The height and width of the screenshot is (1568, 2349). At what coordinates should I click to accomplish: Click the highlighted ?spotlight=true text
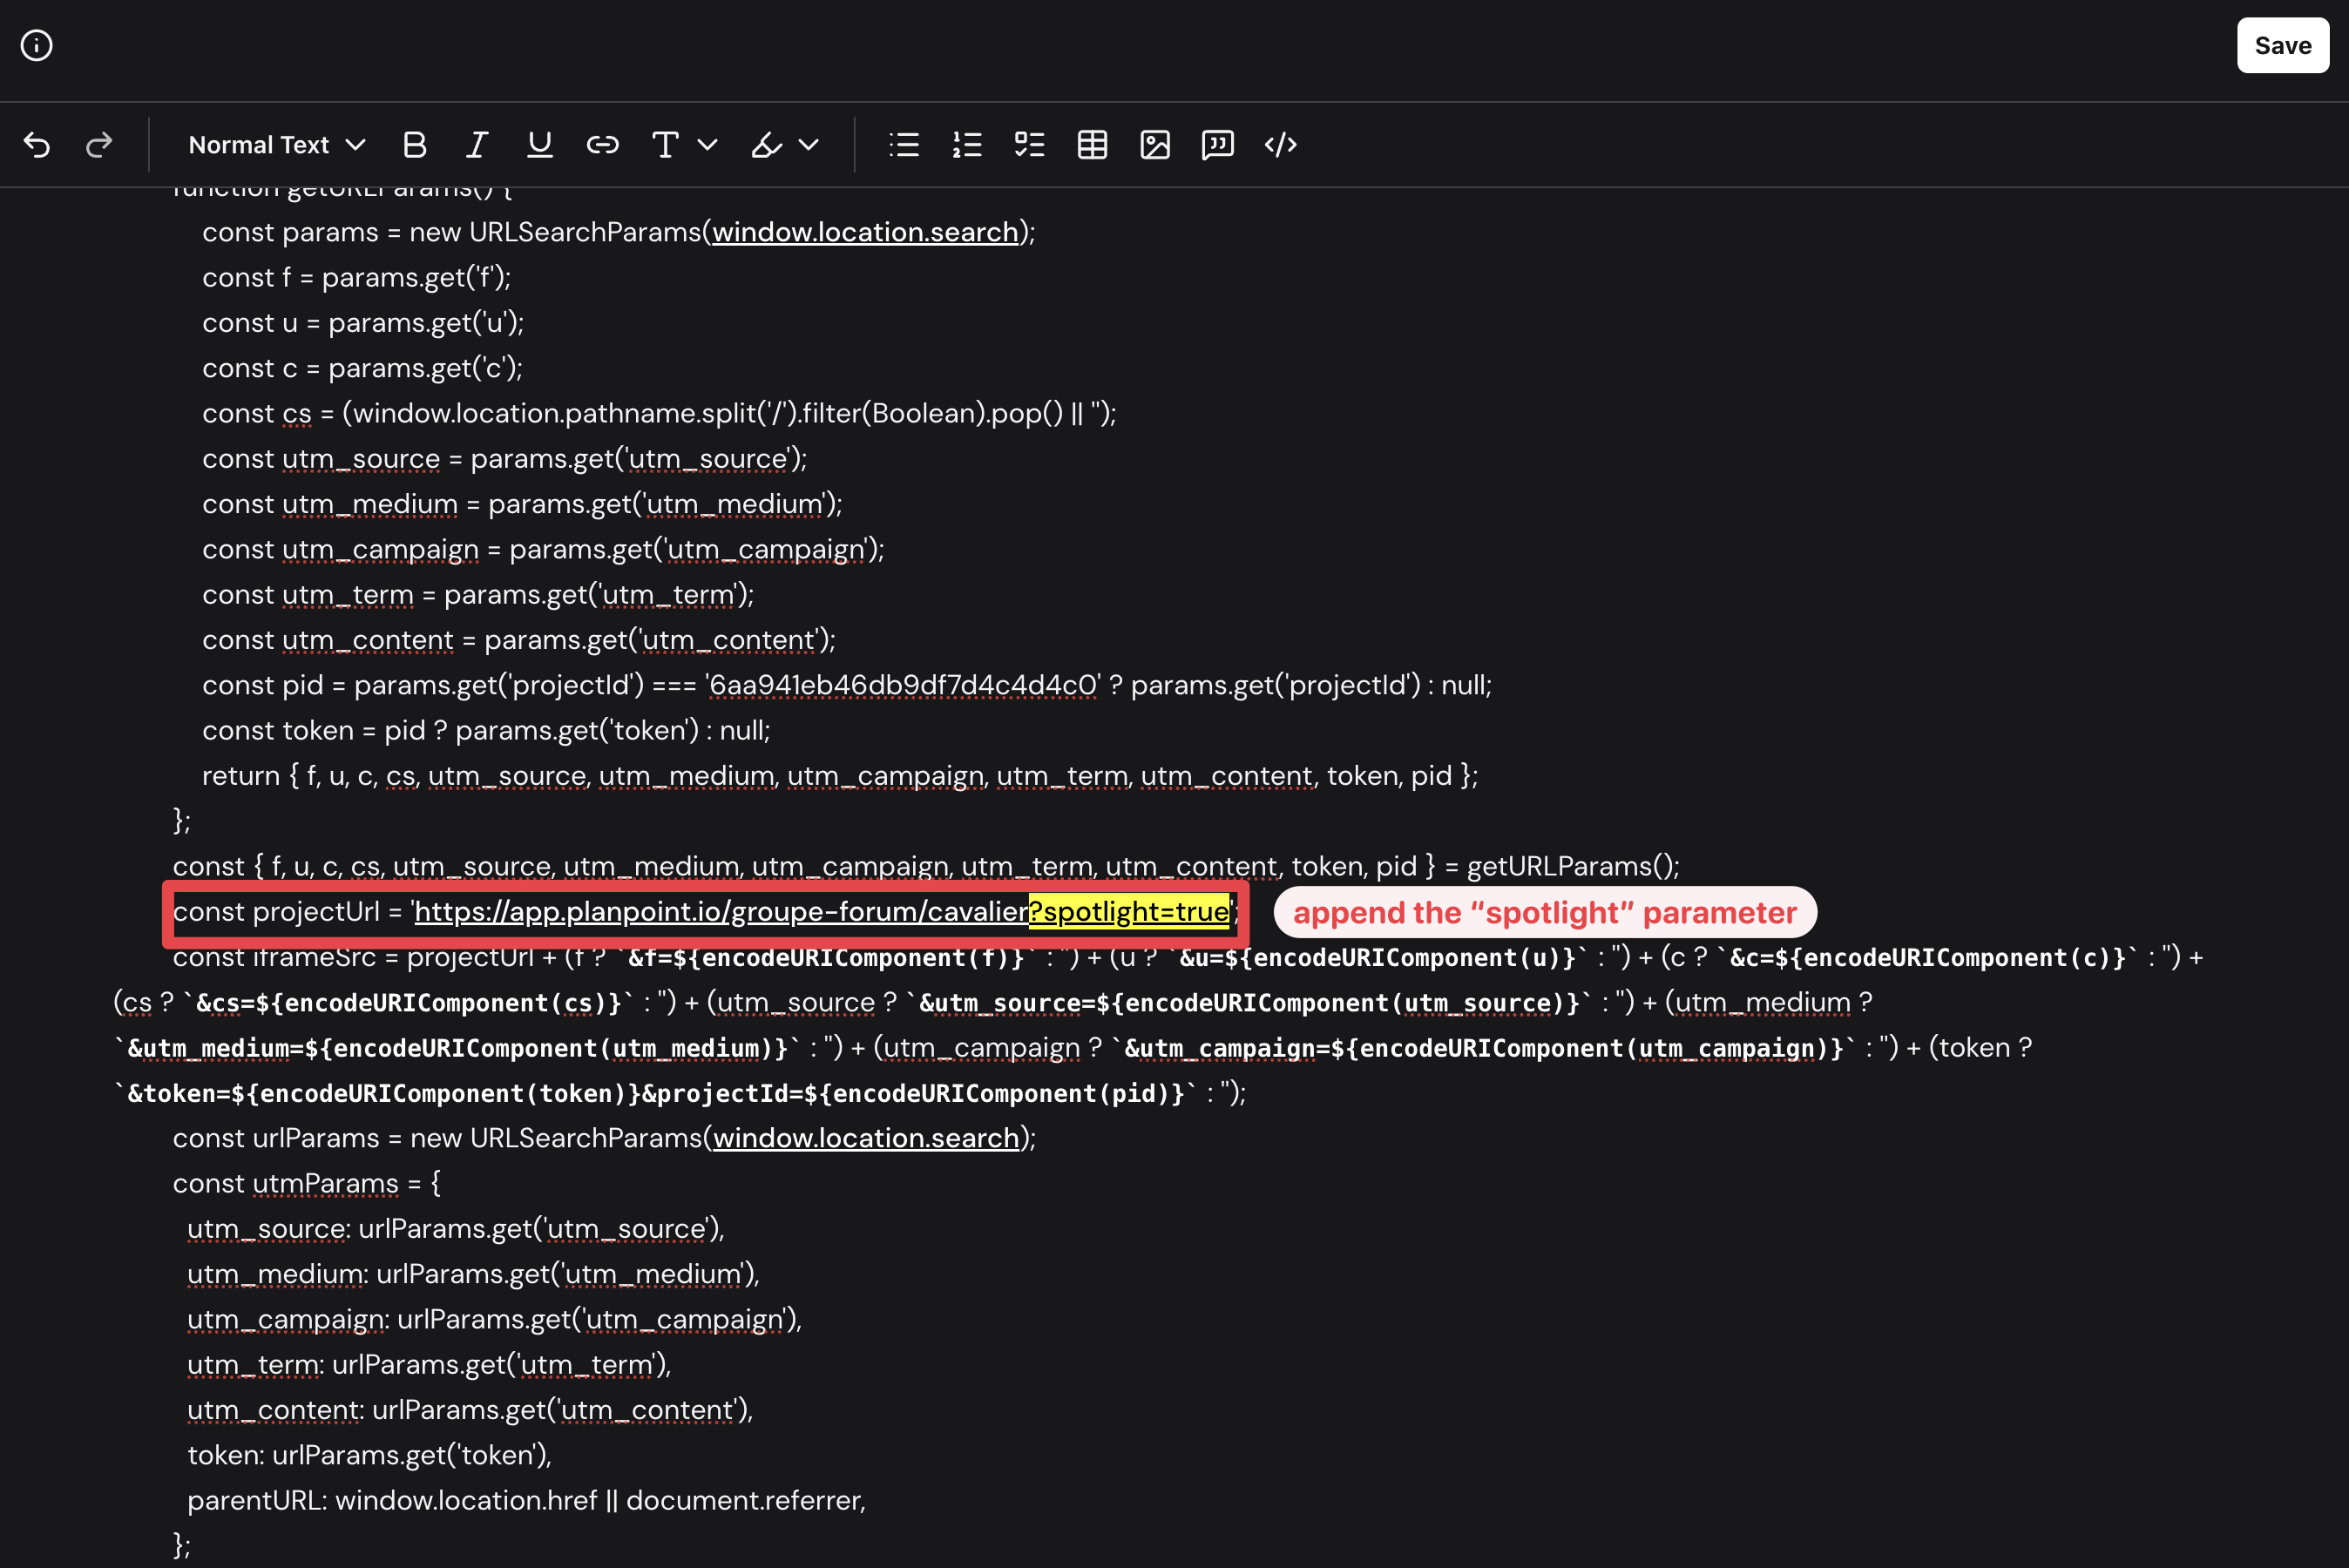pos(1129,912)
